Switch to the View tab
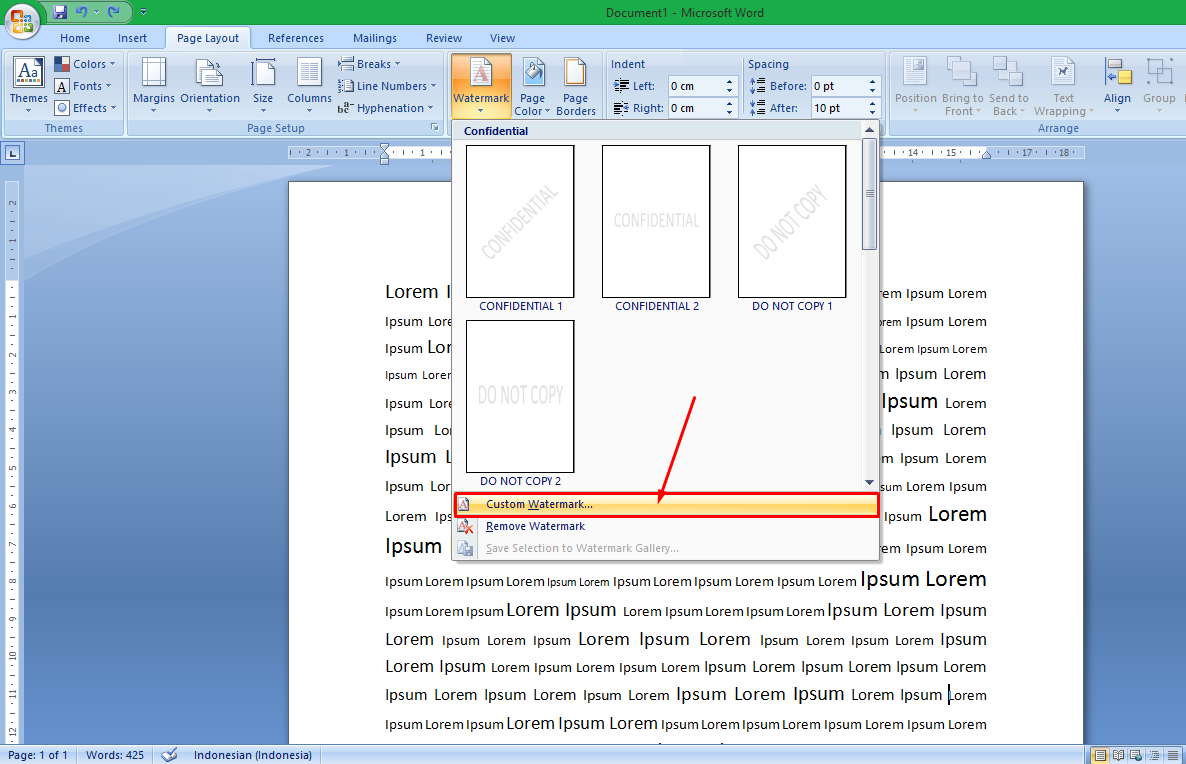 (x=502, y=38)
